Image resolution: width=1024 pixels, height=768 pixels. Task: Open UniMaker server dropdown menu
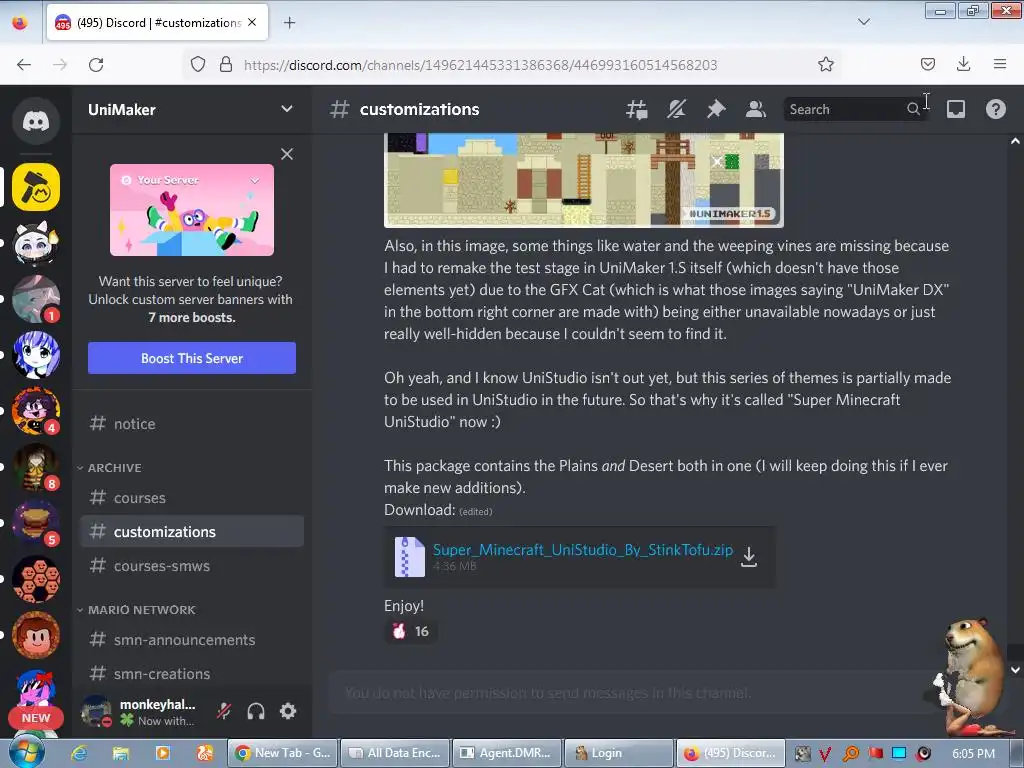pyautogui.click(x=286, y=108)
